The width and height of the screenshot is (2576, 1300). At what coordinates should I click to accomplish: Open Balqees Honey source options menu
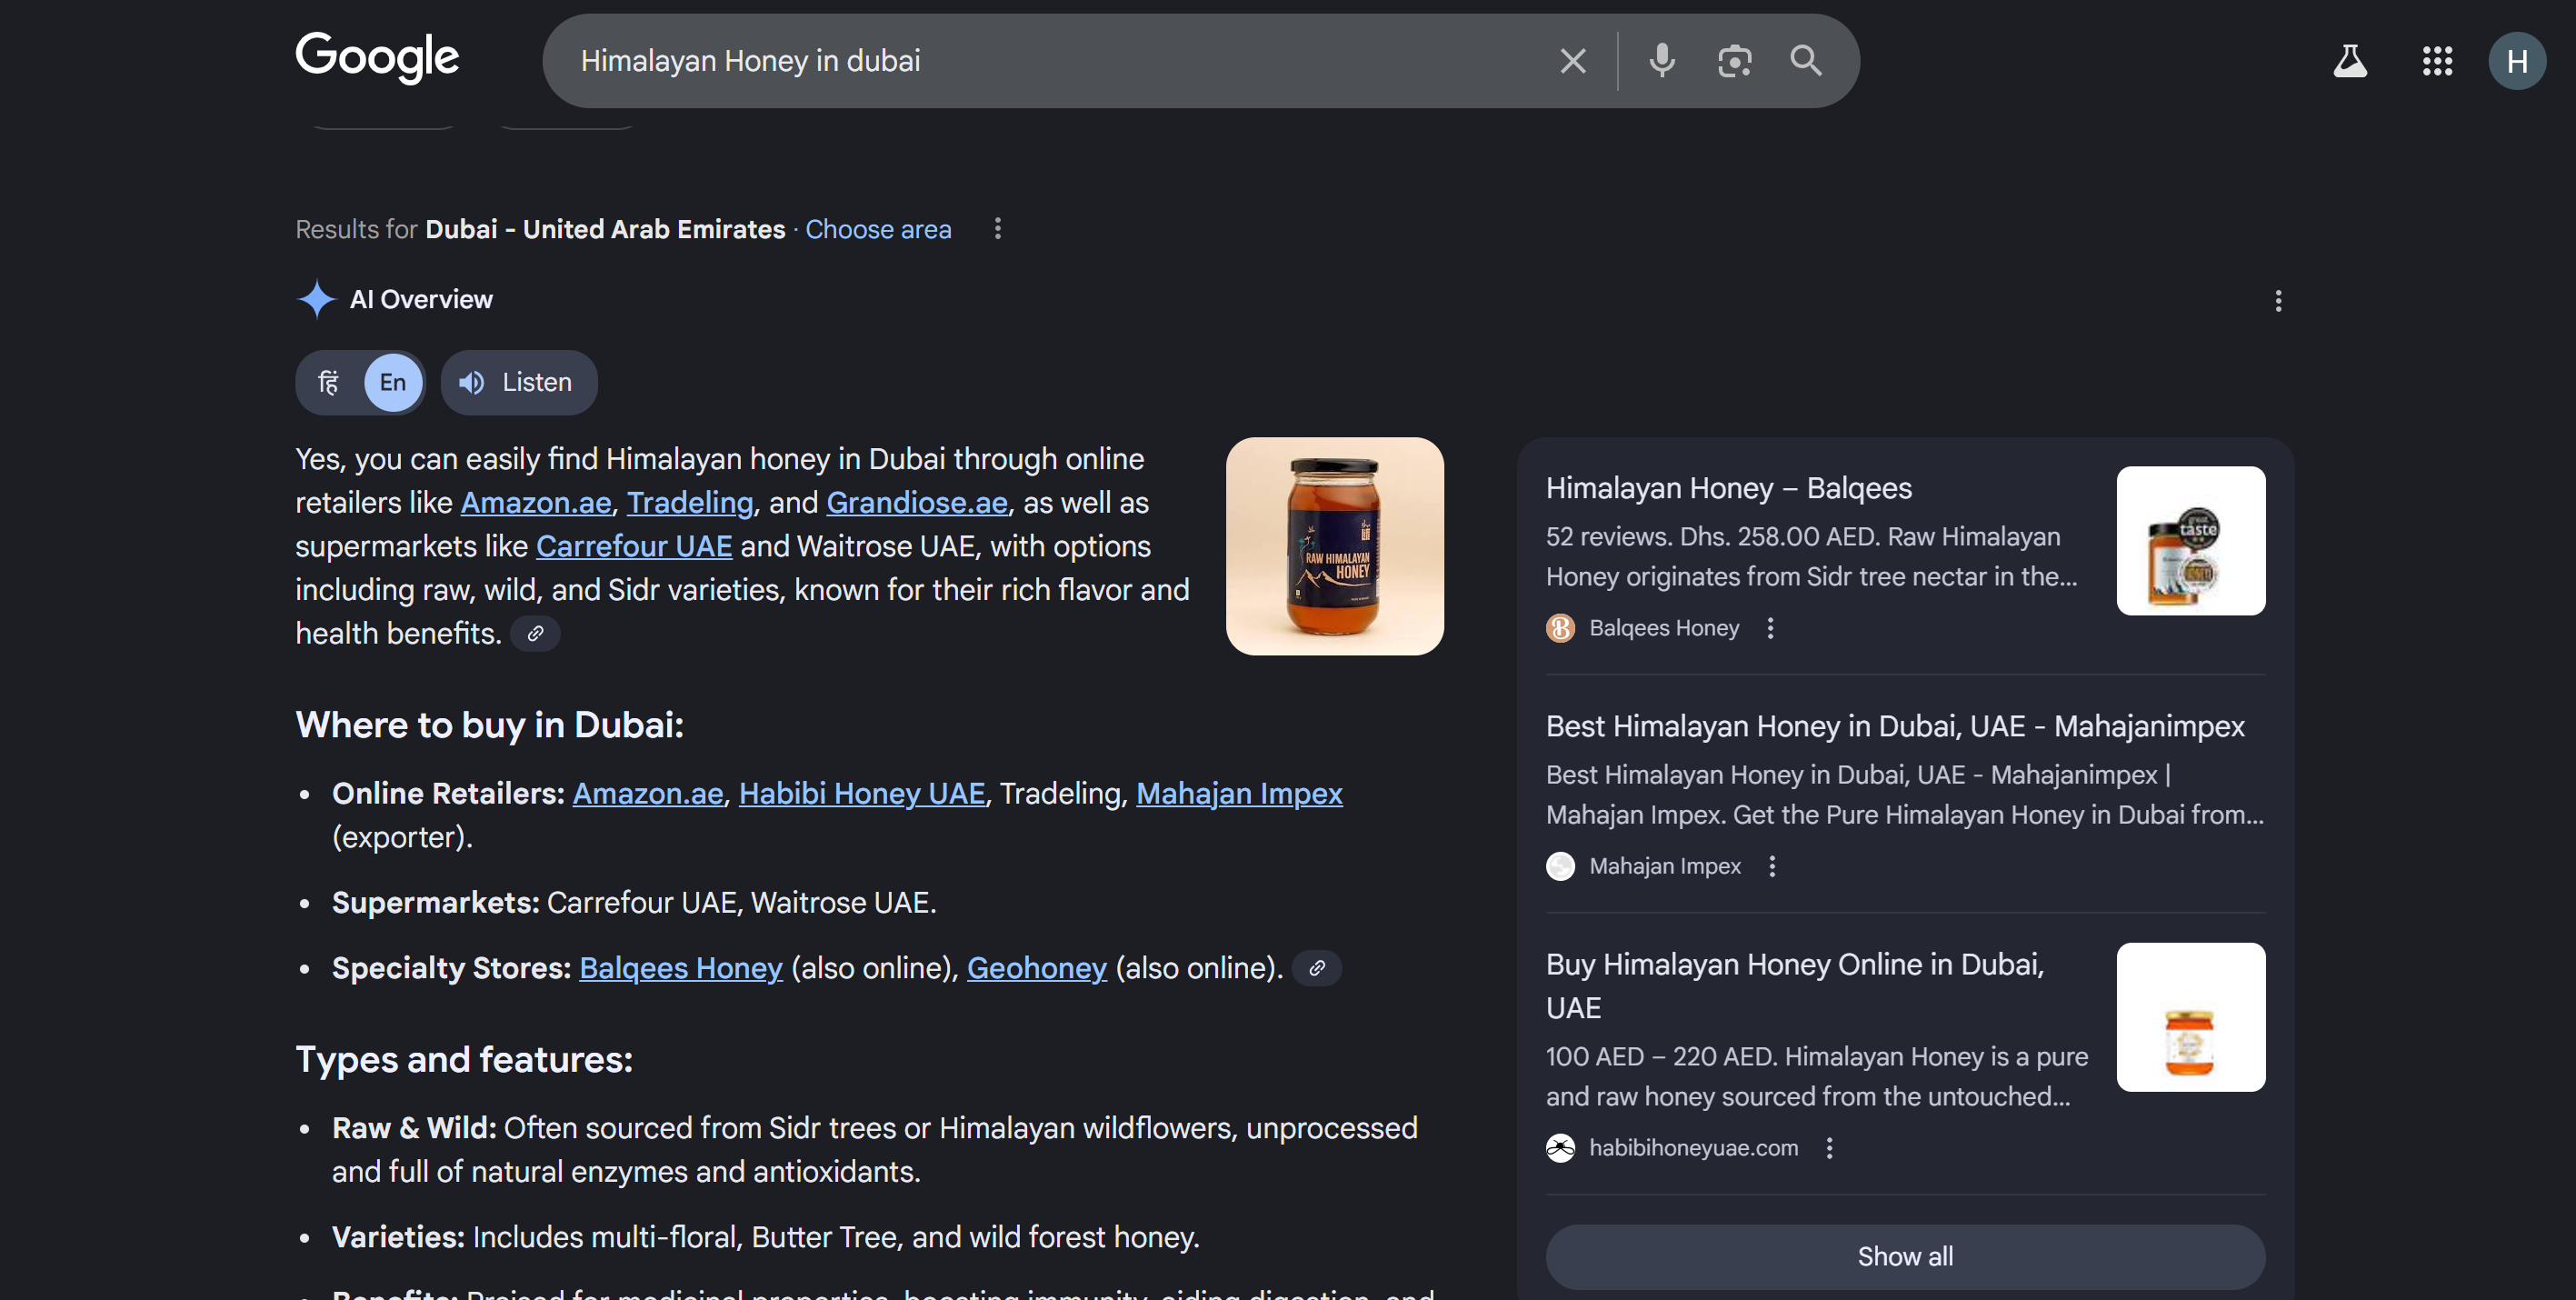tap(1770, 628)
